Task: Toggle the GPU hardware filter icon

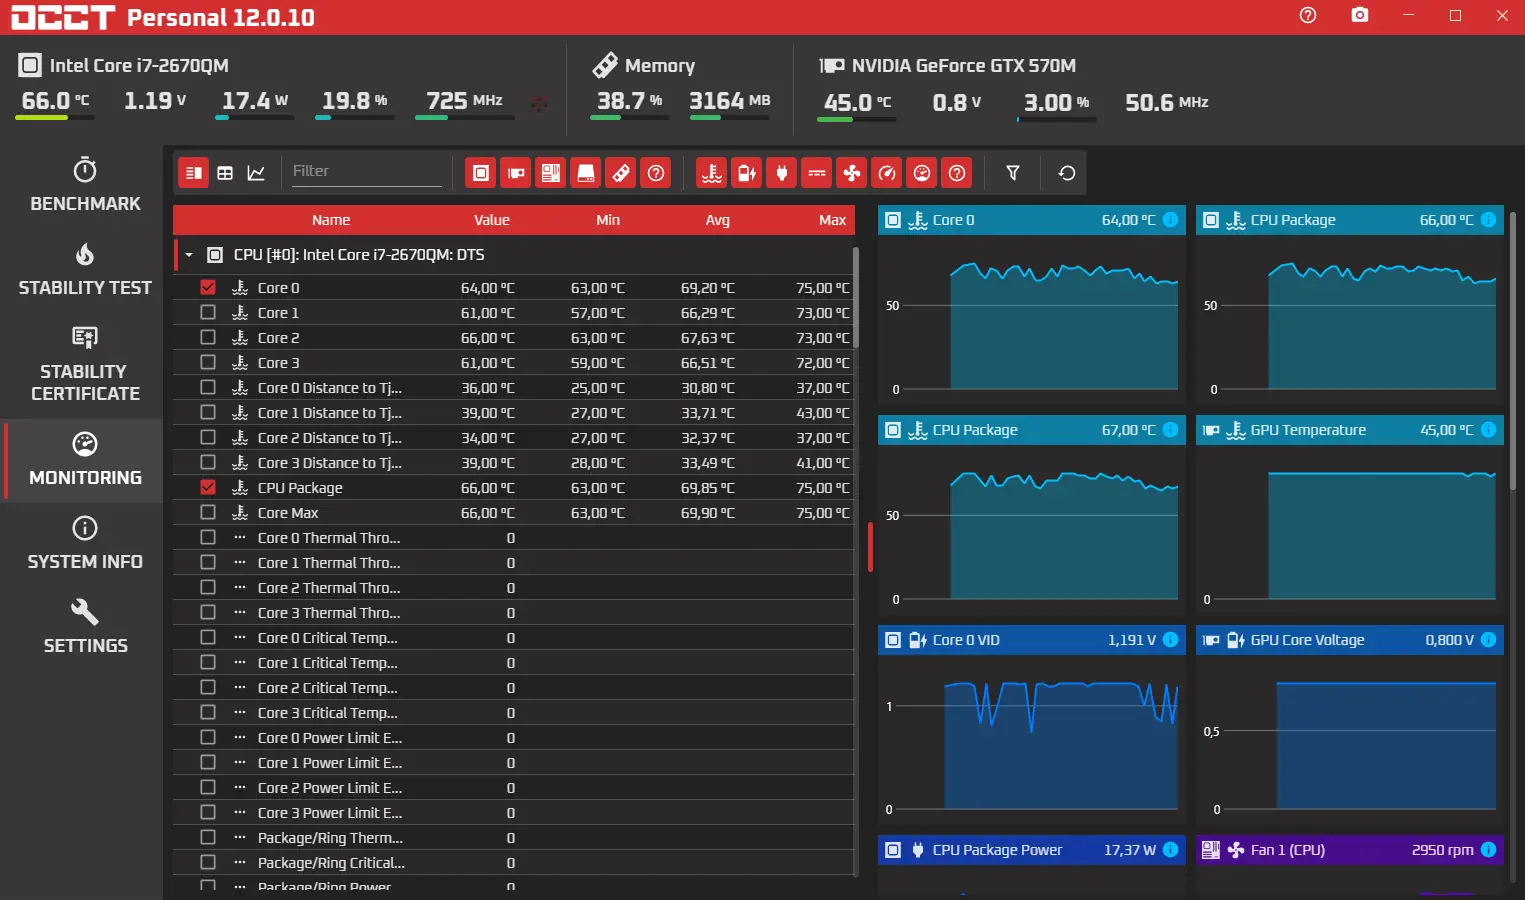Action: (516, 173)
